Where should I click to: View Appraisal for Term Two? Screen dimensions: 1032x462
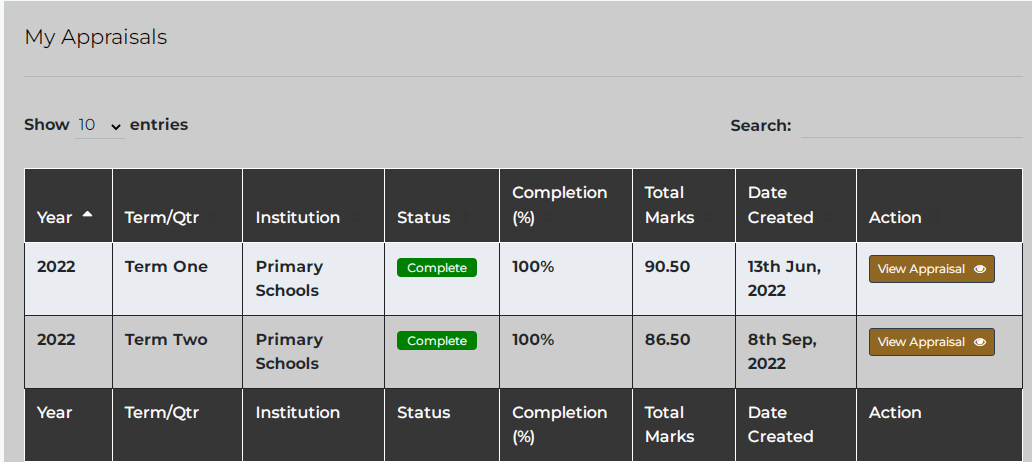coord(931,342)
